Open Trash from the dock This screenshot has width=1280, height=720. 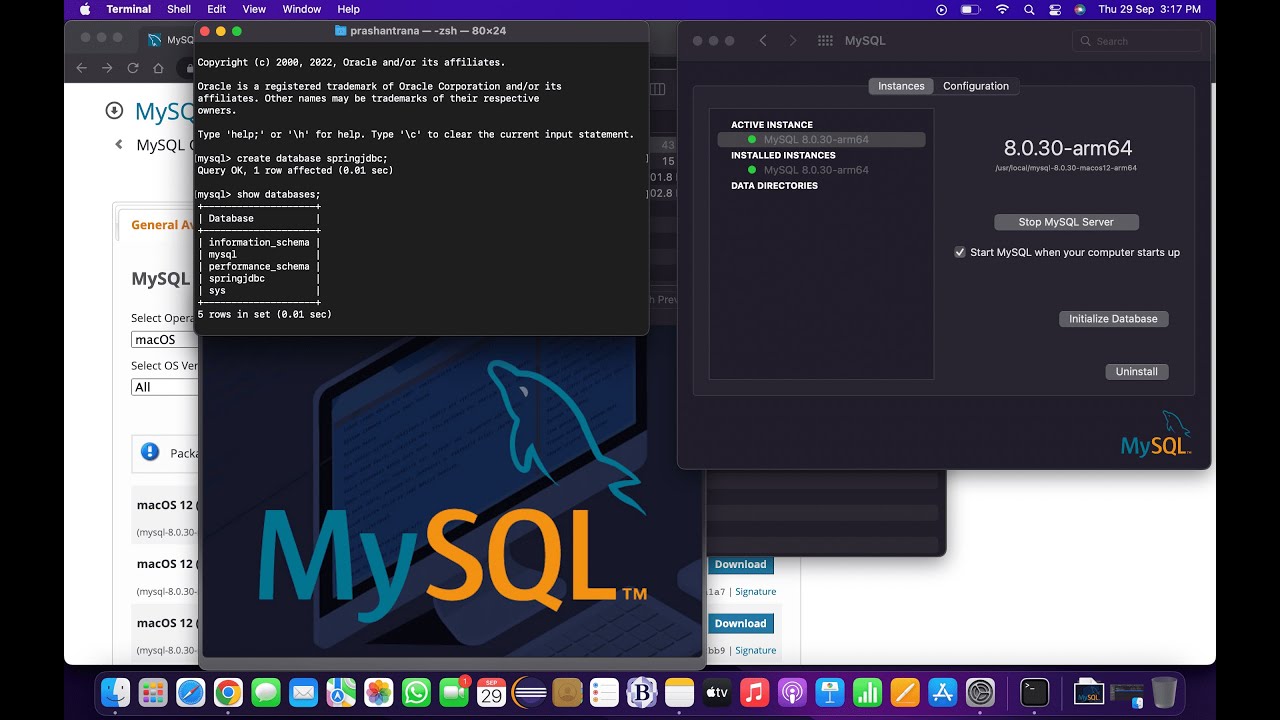(x=1164, y=692)
